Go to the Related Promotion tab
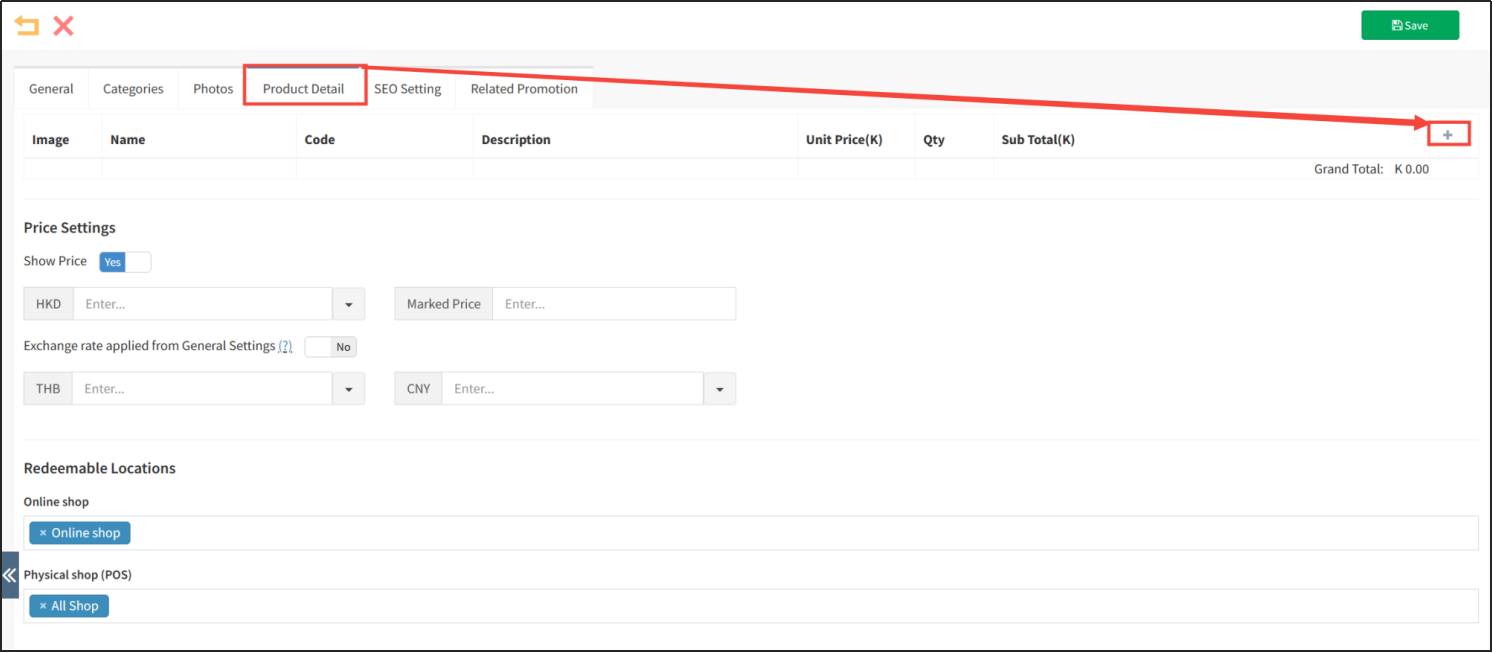The height and width of the screenshot is (653, 1493). point(524,89)
